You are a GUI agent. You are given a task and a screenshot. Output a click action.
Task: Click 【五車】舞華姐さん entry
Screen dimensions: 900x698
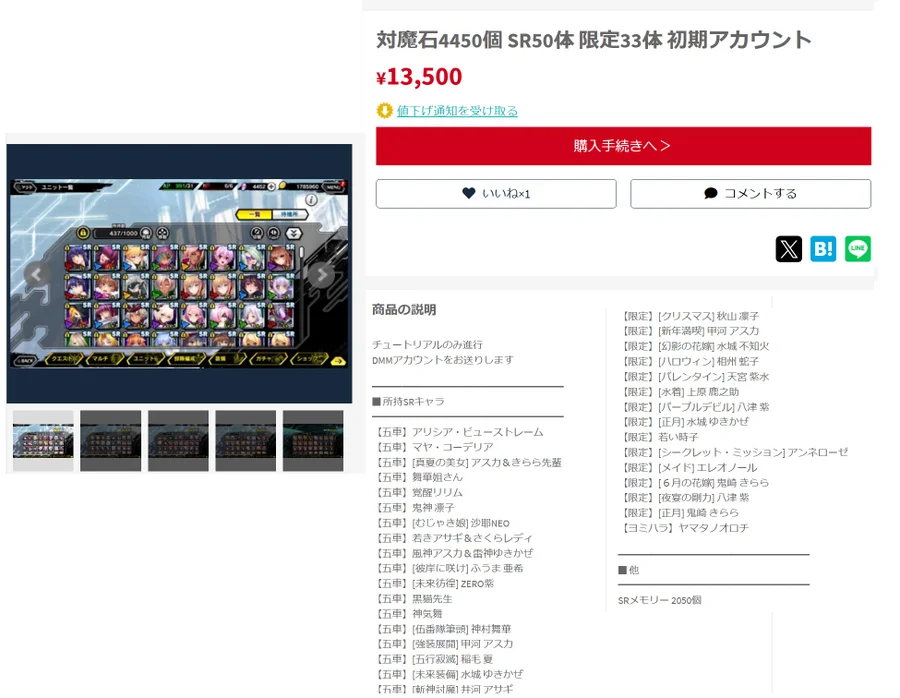pyautogui.click(x=418, y=478)
